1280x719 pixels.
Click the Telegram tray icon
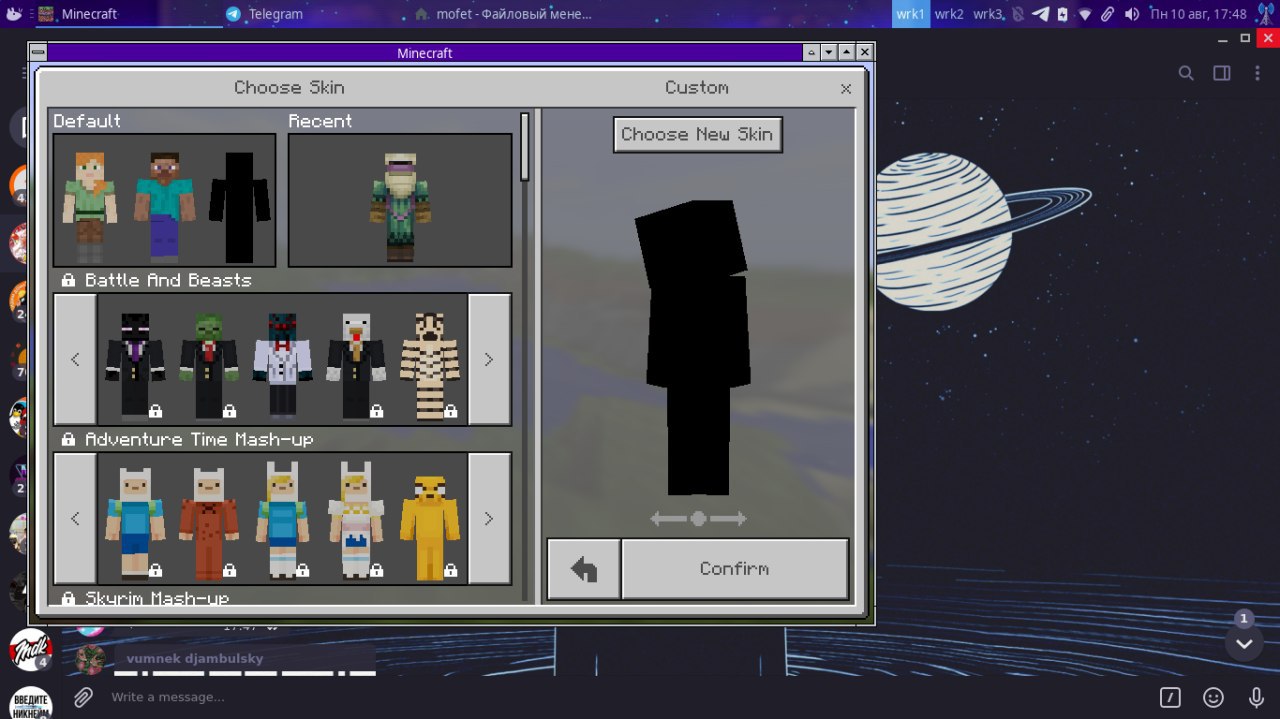(x=1040, y=14)
